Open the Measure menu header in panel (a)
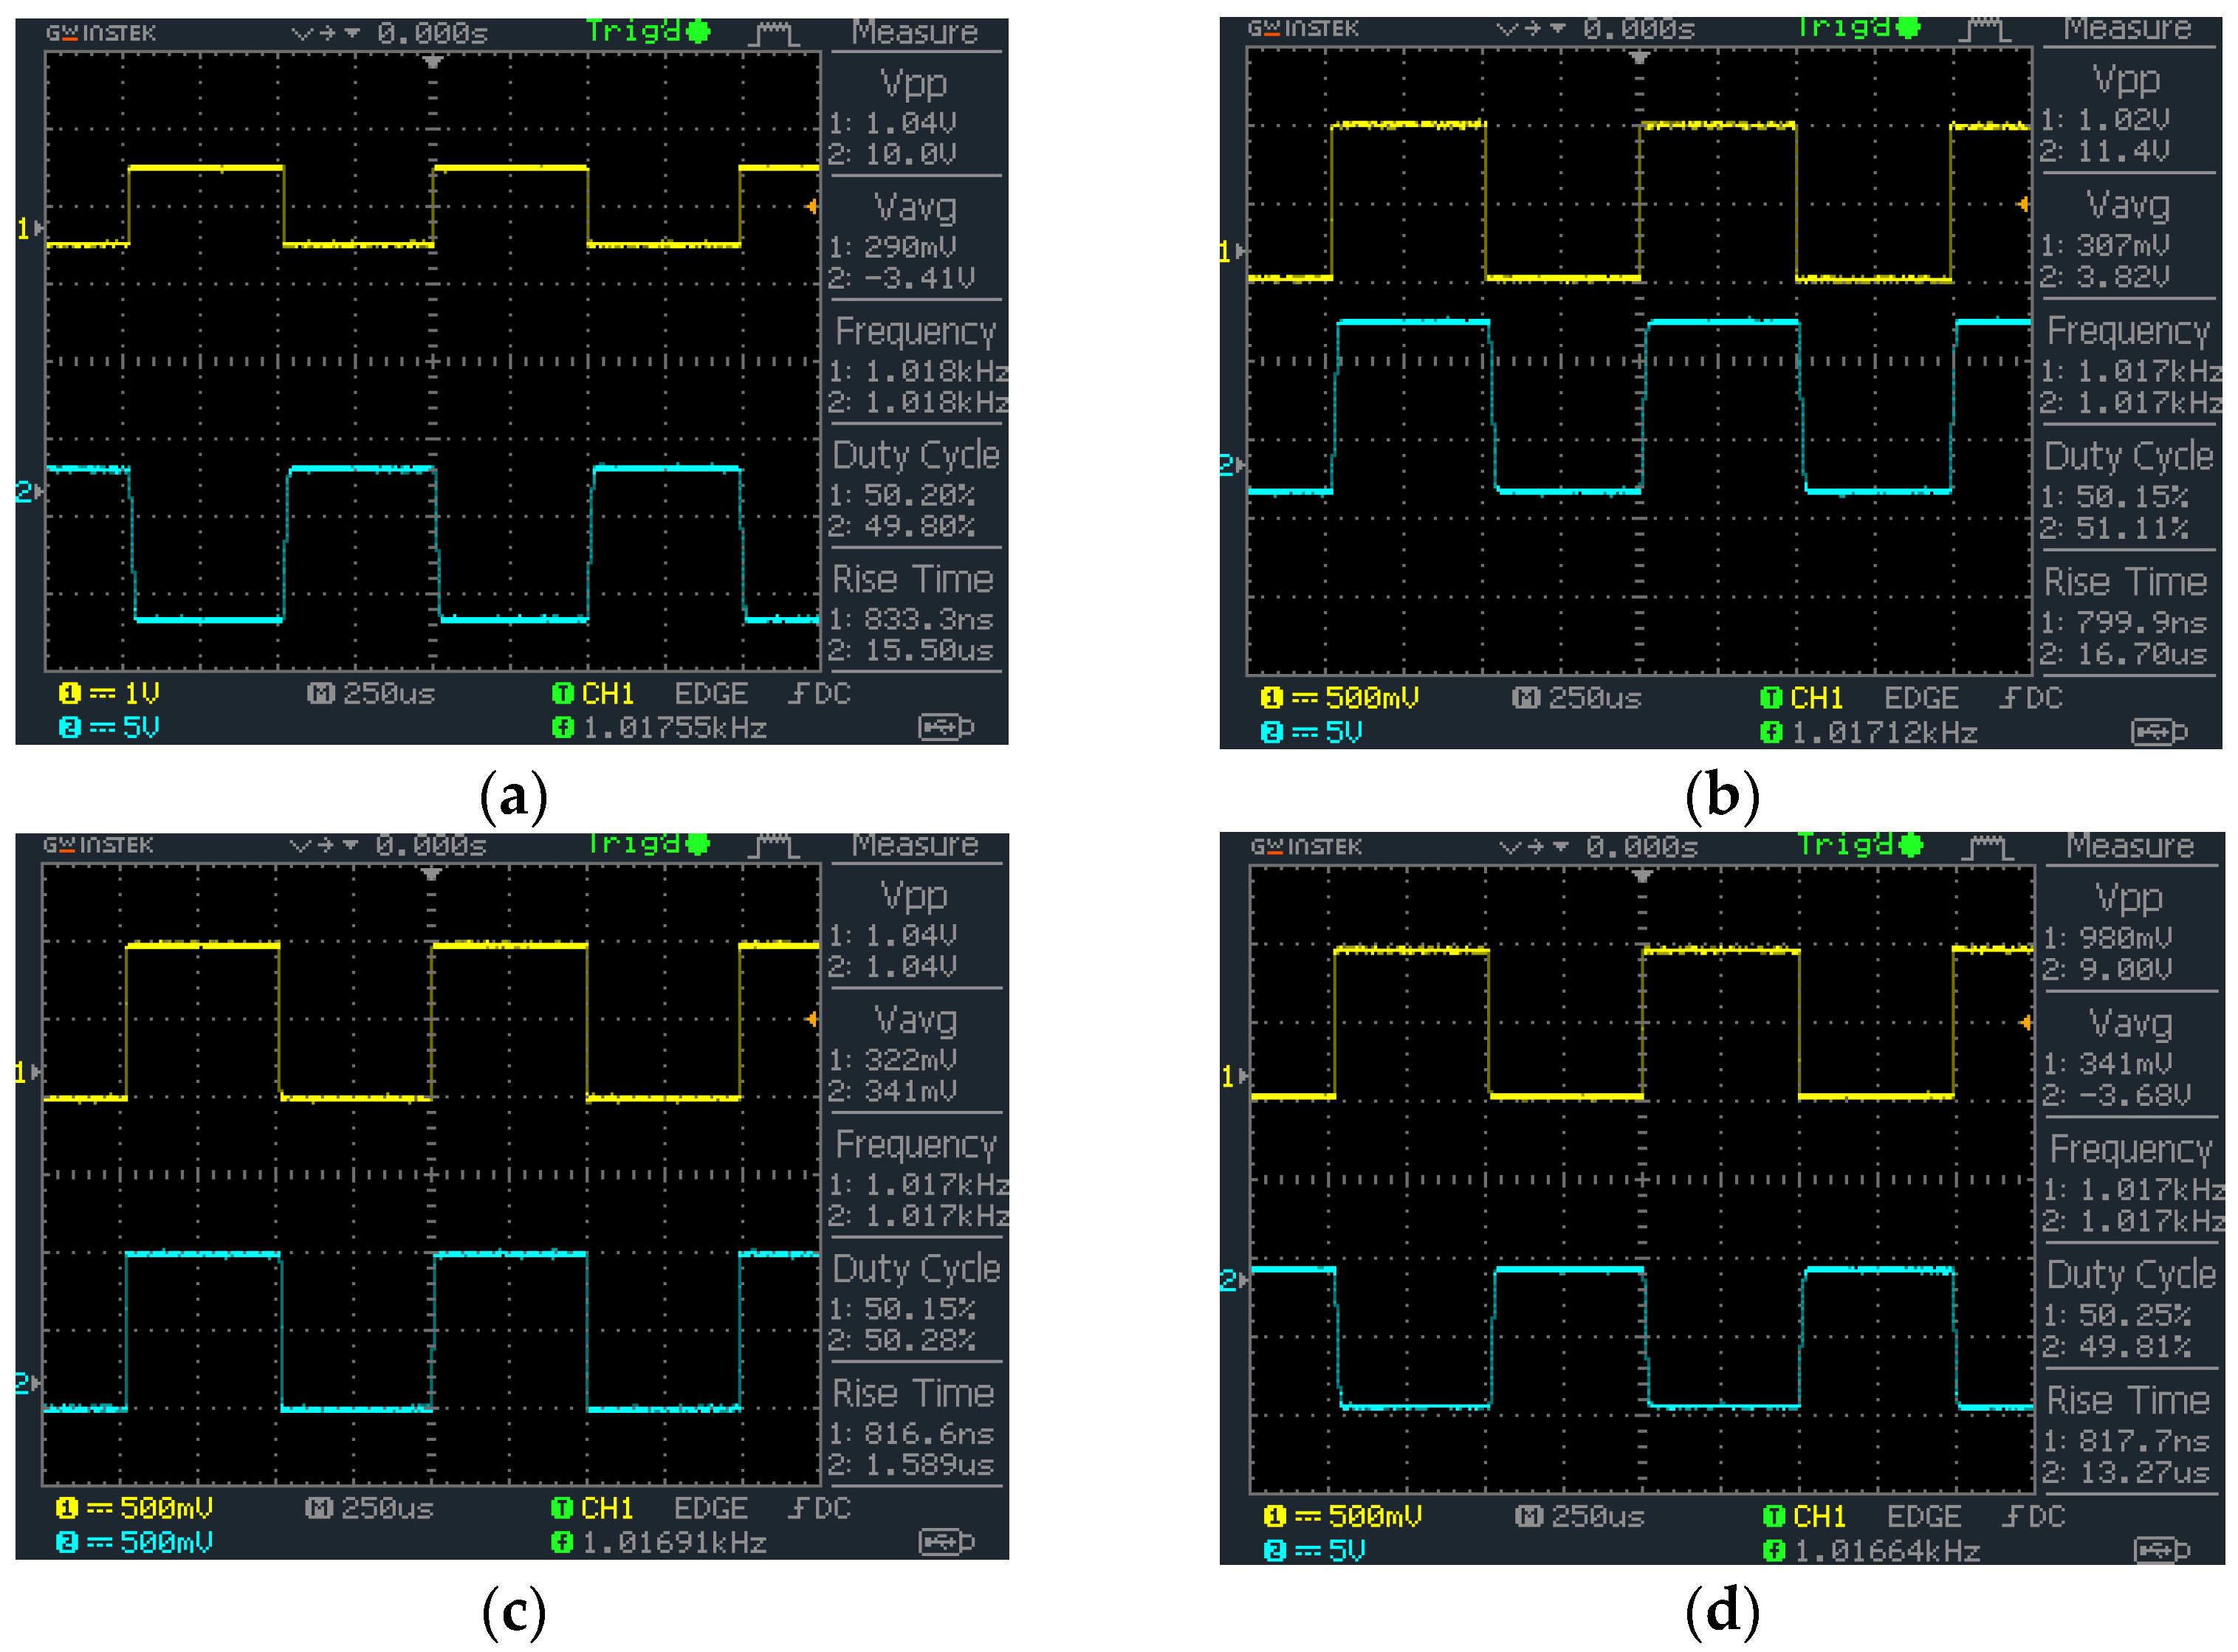The width and height of the screenshot is (2238, 1652). pos(915,33)
